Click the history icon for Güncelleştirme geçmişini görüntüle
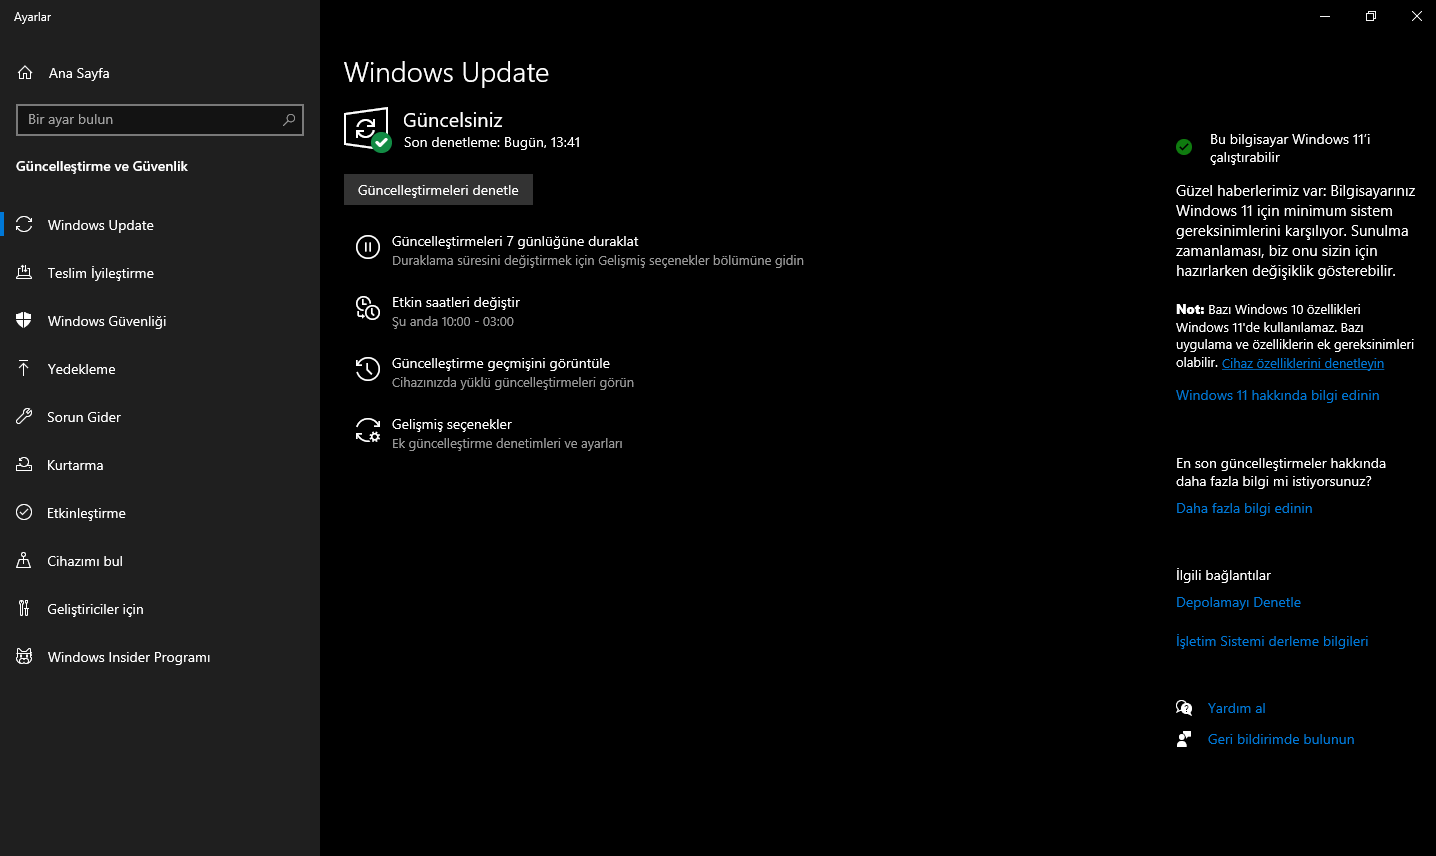 (368, 369)
